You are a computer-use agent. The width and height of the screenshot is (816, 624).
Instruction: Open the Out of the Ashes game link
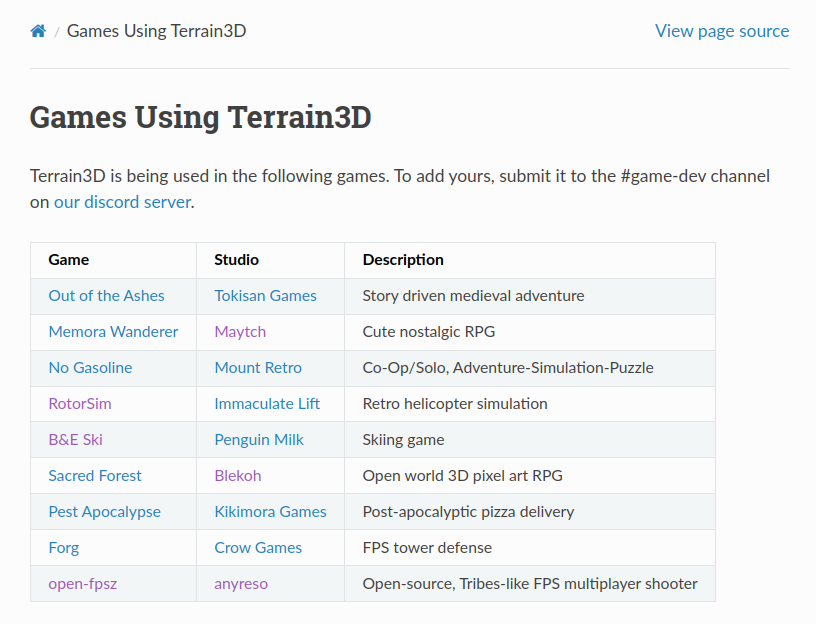click(106, 296)
